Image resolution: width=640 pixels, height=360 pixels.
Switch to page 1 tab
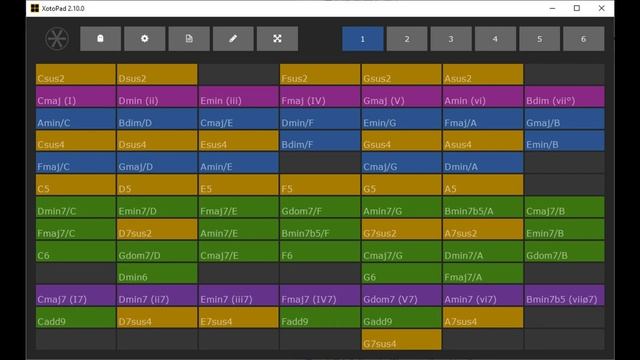pyautogui.click(x=363, y=39)
